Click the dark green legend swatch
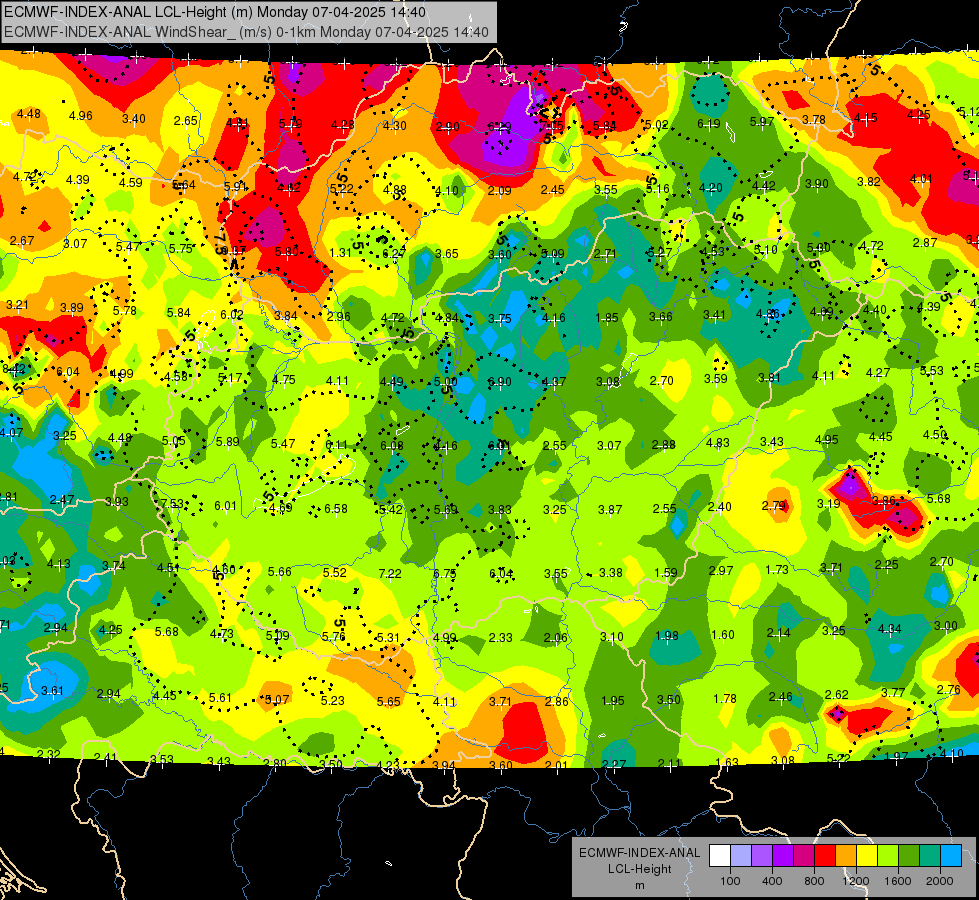979x900 pixels. pos(908,856)
